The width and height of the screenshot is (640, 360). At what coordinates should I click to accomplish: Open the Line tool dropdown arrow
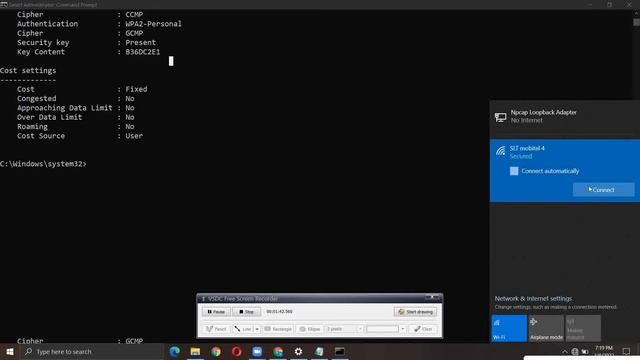click(257, 329)
